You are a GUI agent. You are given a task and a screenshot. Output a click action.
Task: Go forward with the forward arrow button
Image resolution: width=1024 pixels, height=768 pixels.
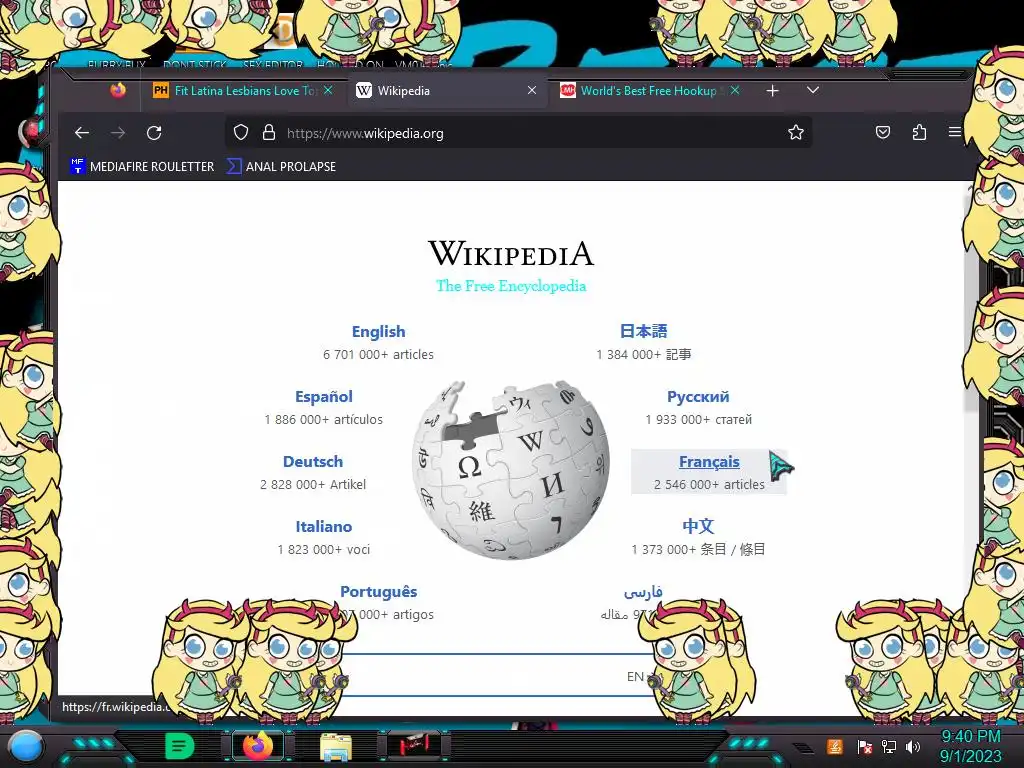[118, 133]
